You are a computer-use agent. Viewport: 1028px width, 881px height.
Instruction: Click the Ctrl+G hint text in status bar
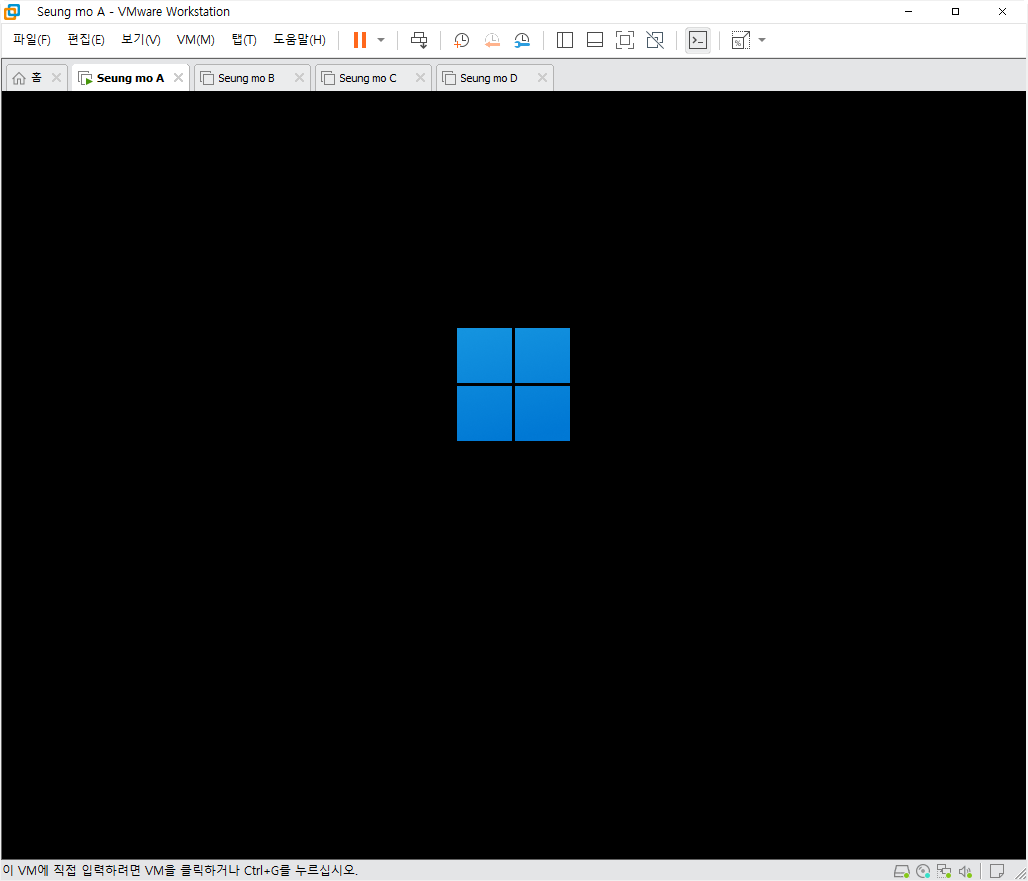(179, 871)
